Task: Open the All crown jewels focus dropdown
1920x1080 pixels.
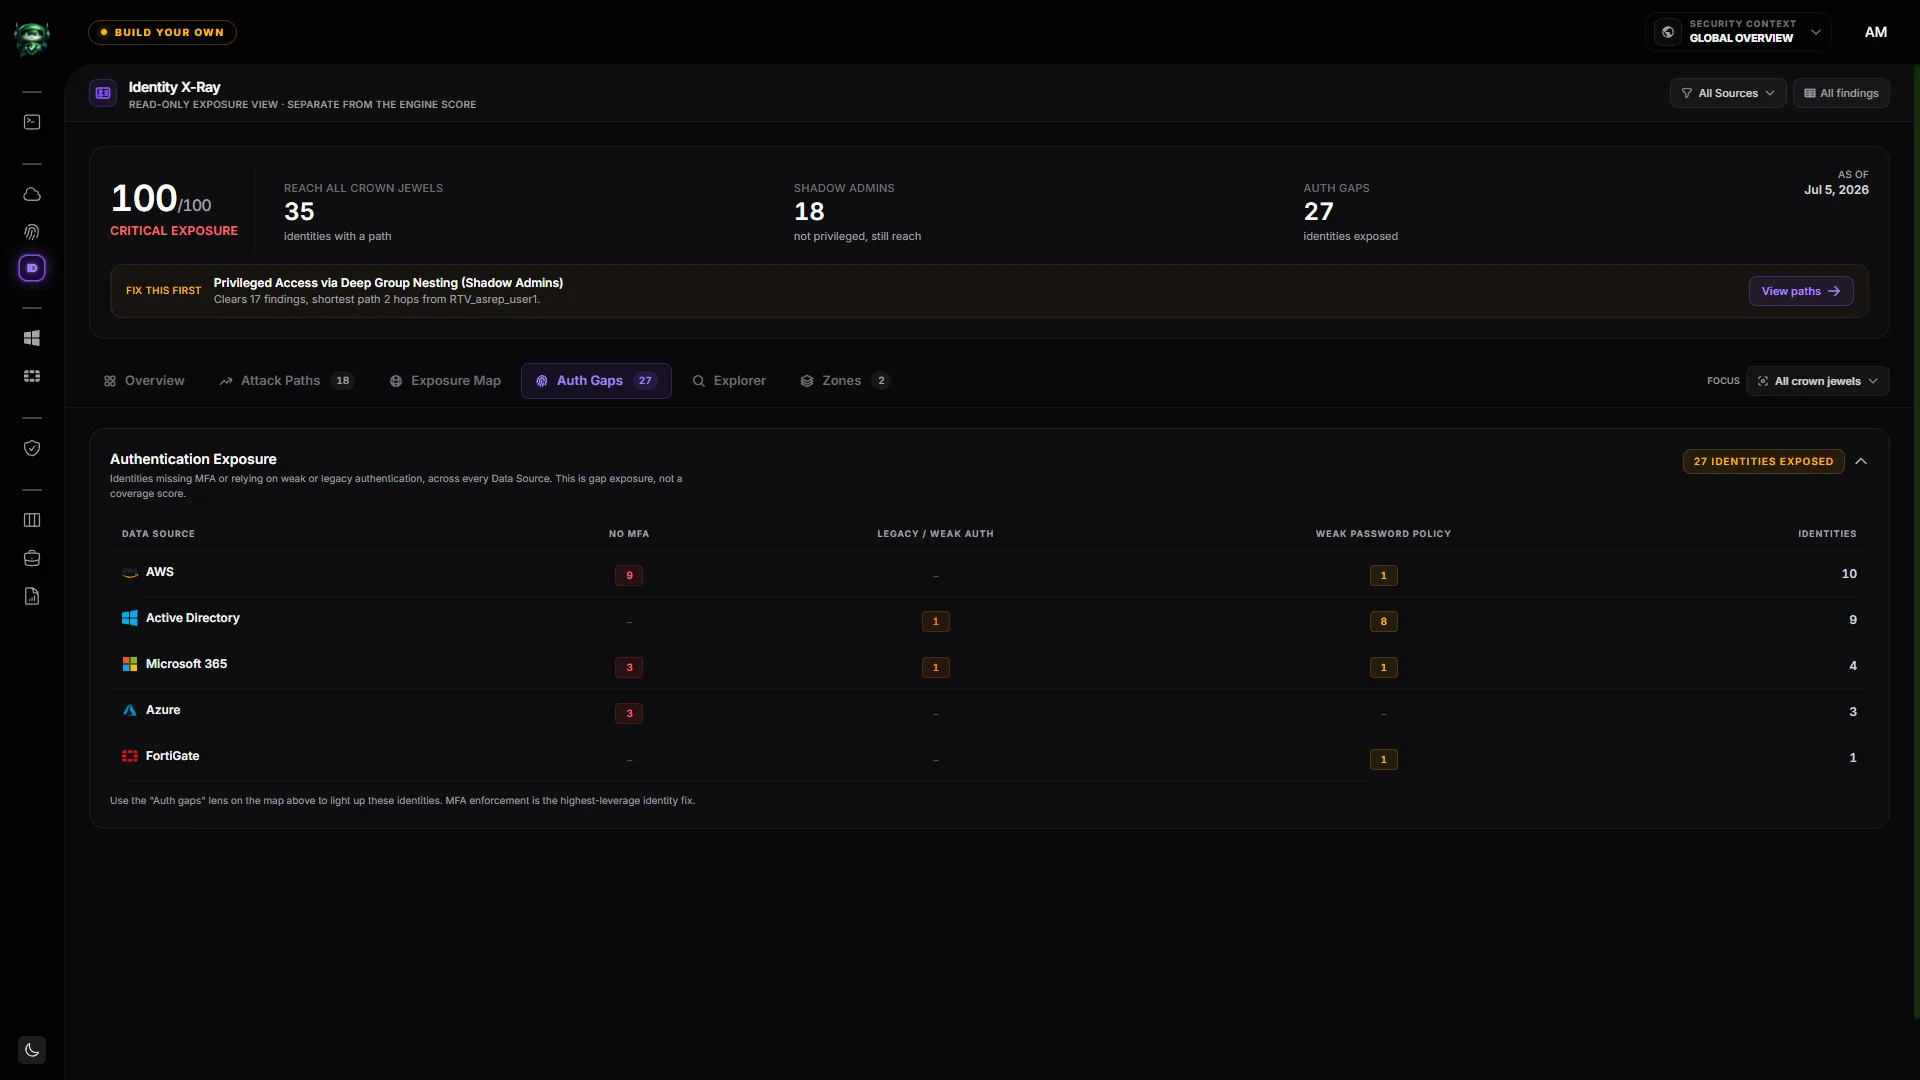Action: click(1817, 381)
